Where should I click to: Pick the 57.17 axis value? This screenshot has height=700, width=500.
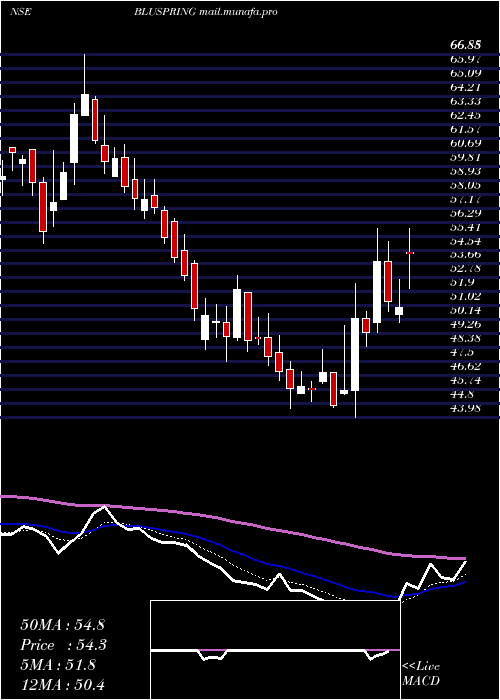pyautogui.click(x=466, y=200)
